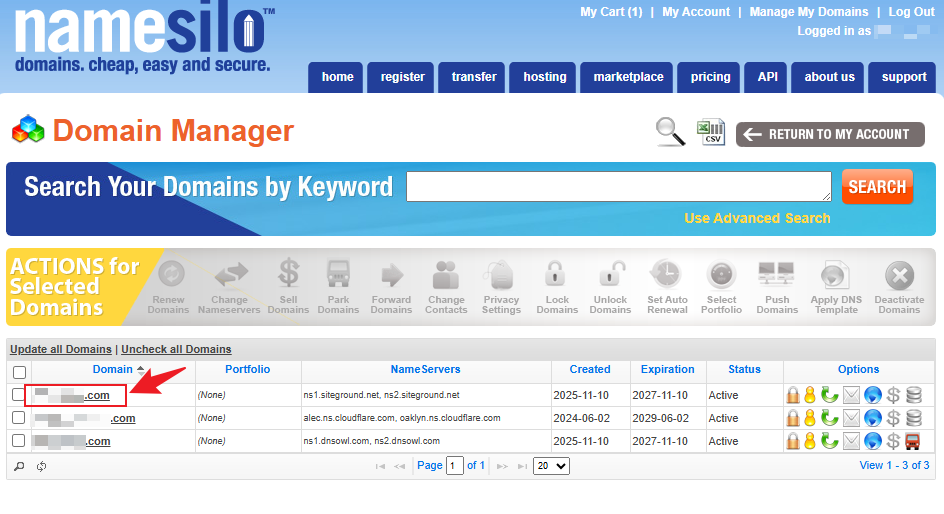944x514 pixels.
Task: Click the grid refresh icon in table footer
Action: tap(42, 466)
